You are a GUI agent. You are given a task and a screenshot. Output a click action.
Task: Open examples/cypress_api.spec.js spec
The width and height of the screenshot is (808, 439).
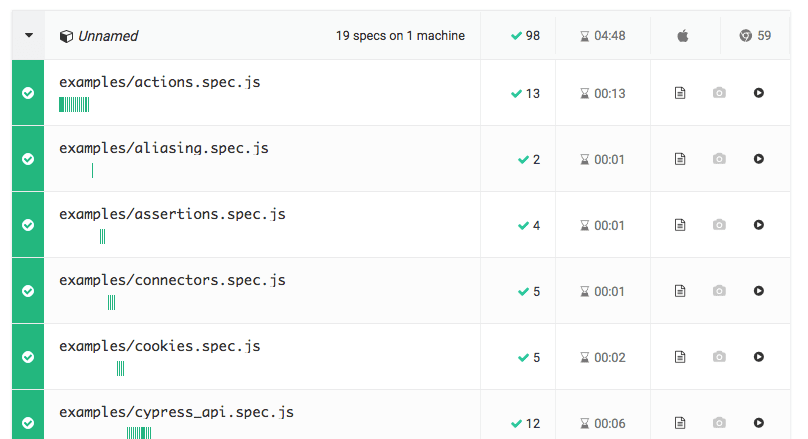coord(176,412)
